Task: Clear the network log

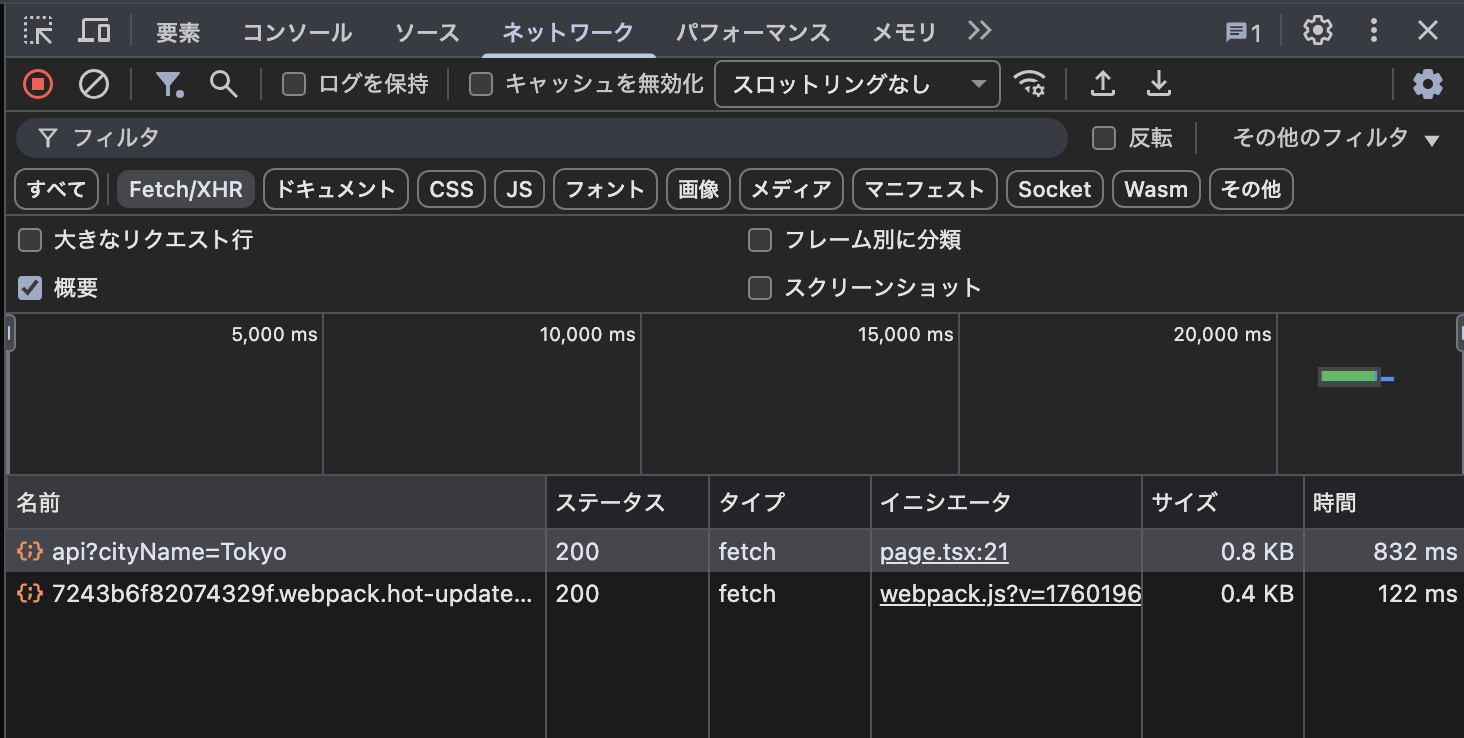Action: [x=94, y=84]
